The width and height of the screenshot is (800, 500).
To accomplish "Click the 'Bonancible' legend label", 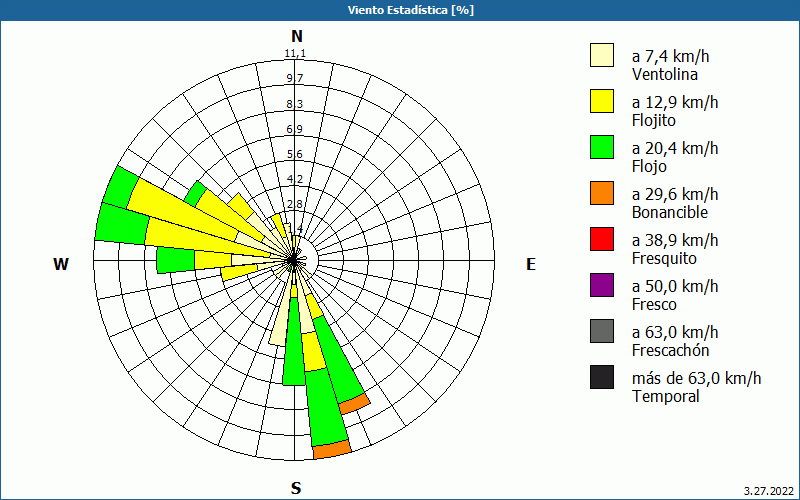I will tap(670, 212).
